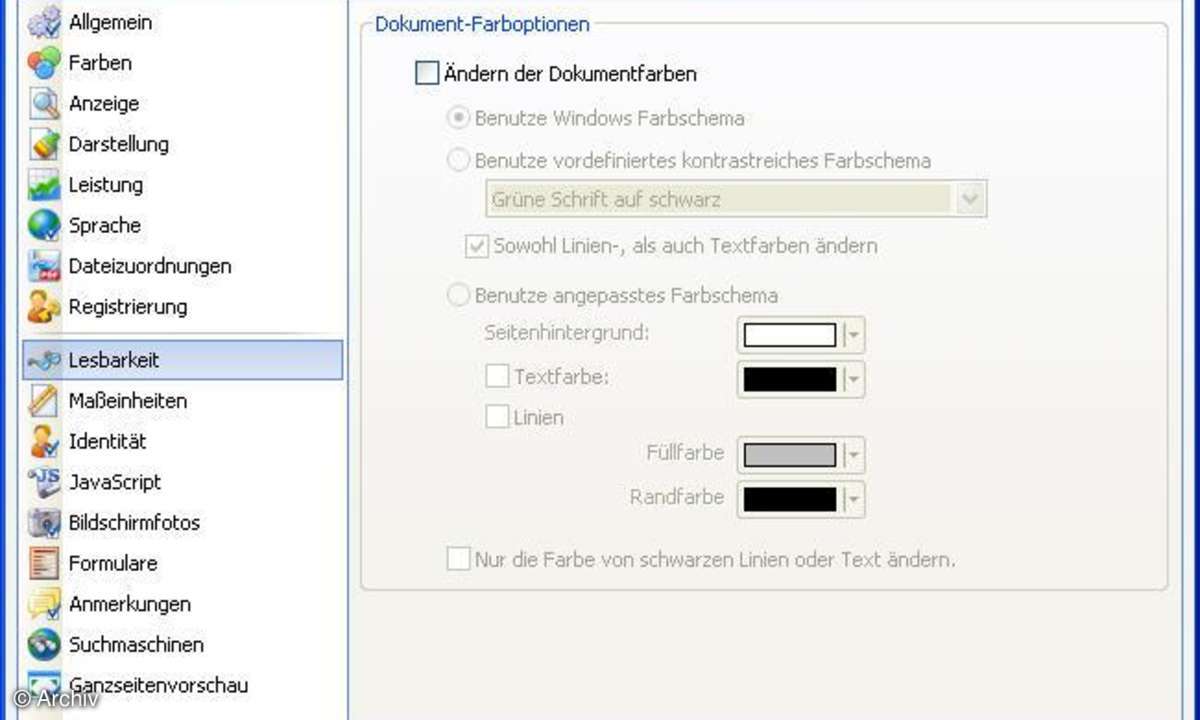Image resolution: width=1200 pixels, height=720 pixels.
Task: Click the Dateizuordnungen file icon
Action: click(44, 266)
